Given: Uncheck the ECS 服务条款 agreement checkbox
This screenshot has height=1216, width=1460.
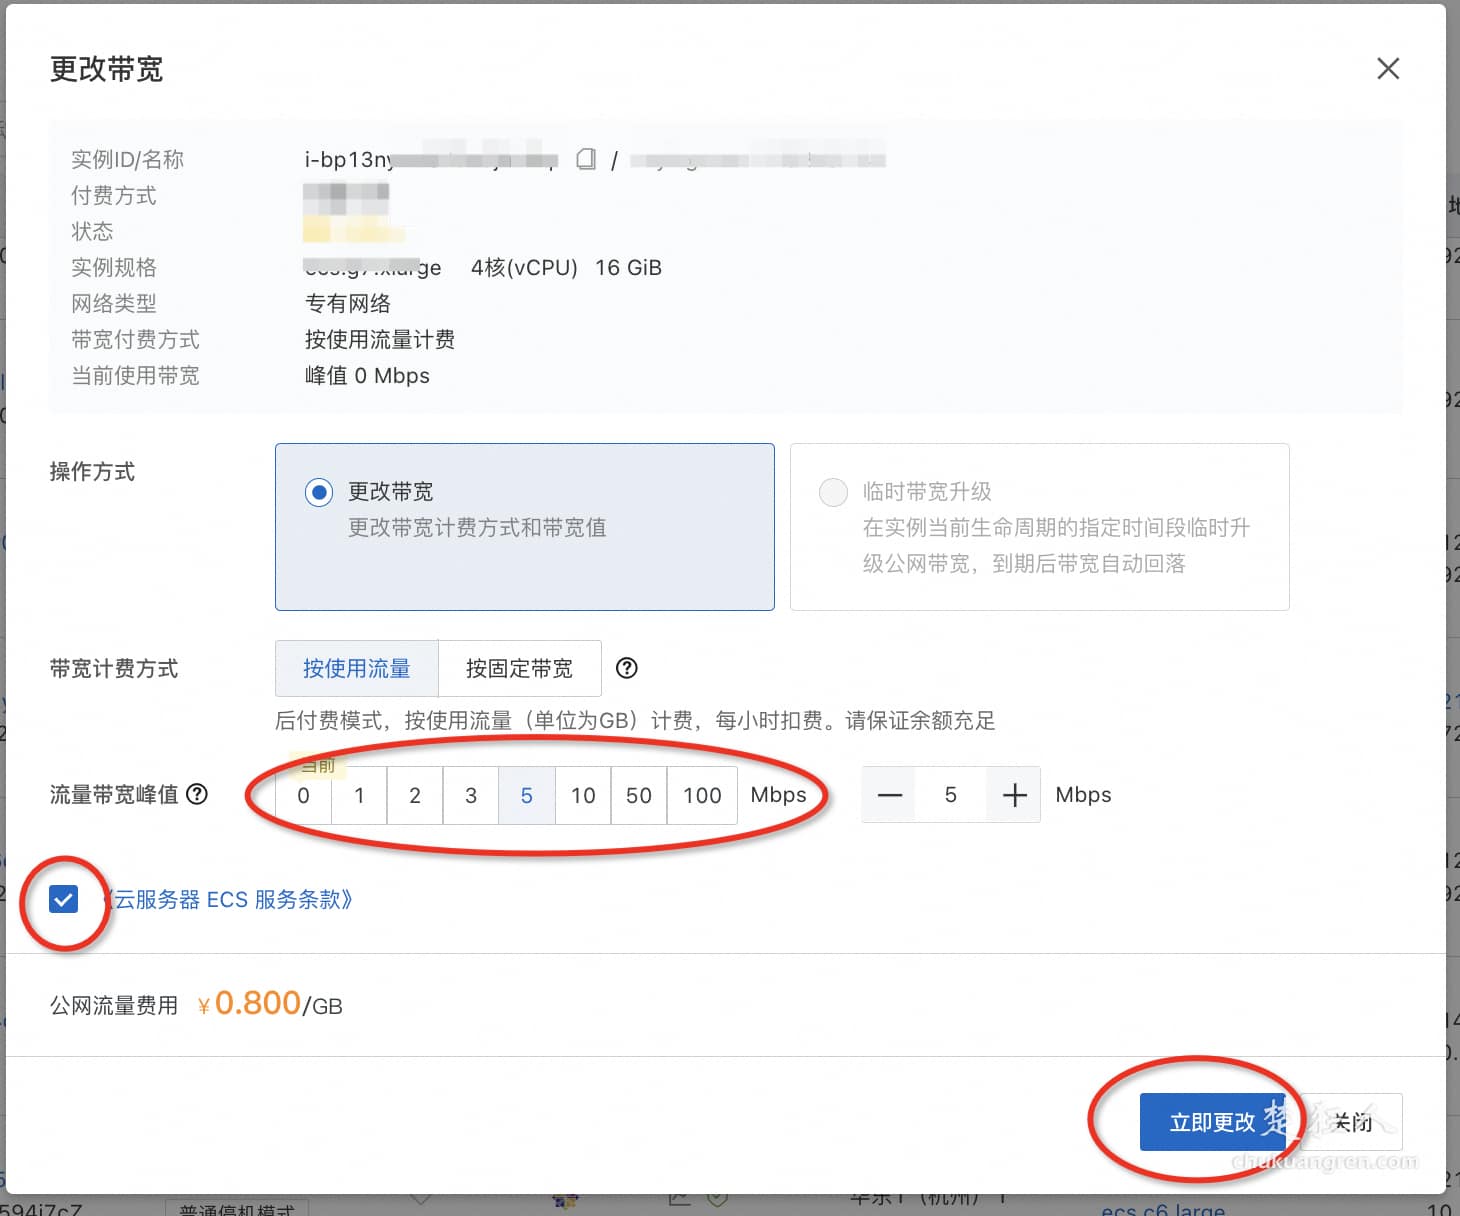Looking at the screenshot, I should tap(64, 899).
